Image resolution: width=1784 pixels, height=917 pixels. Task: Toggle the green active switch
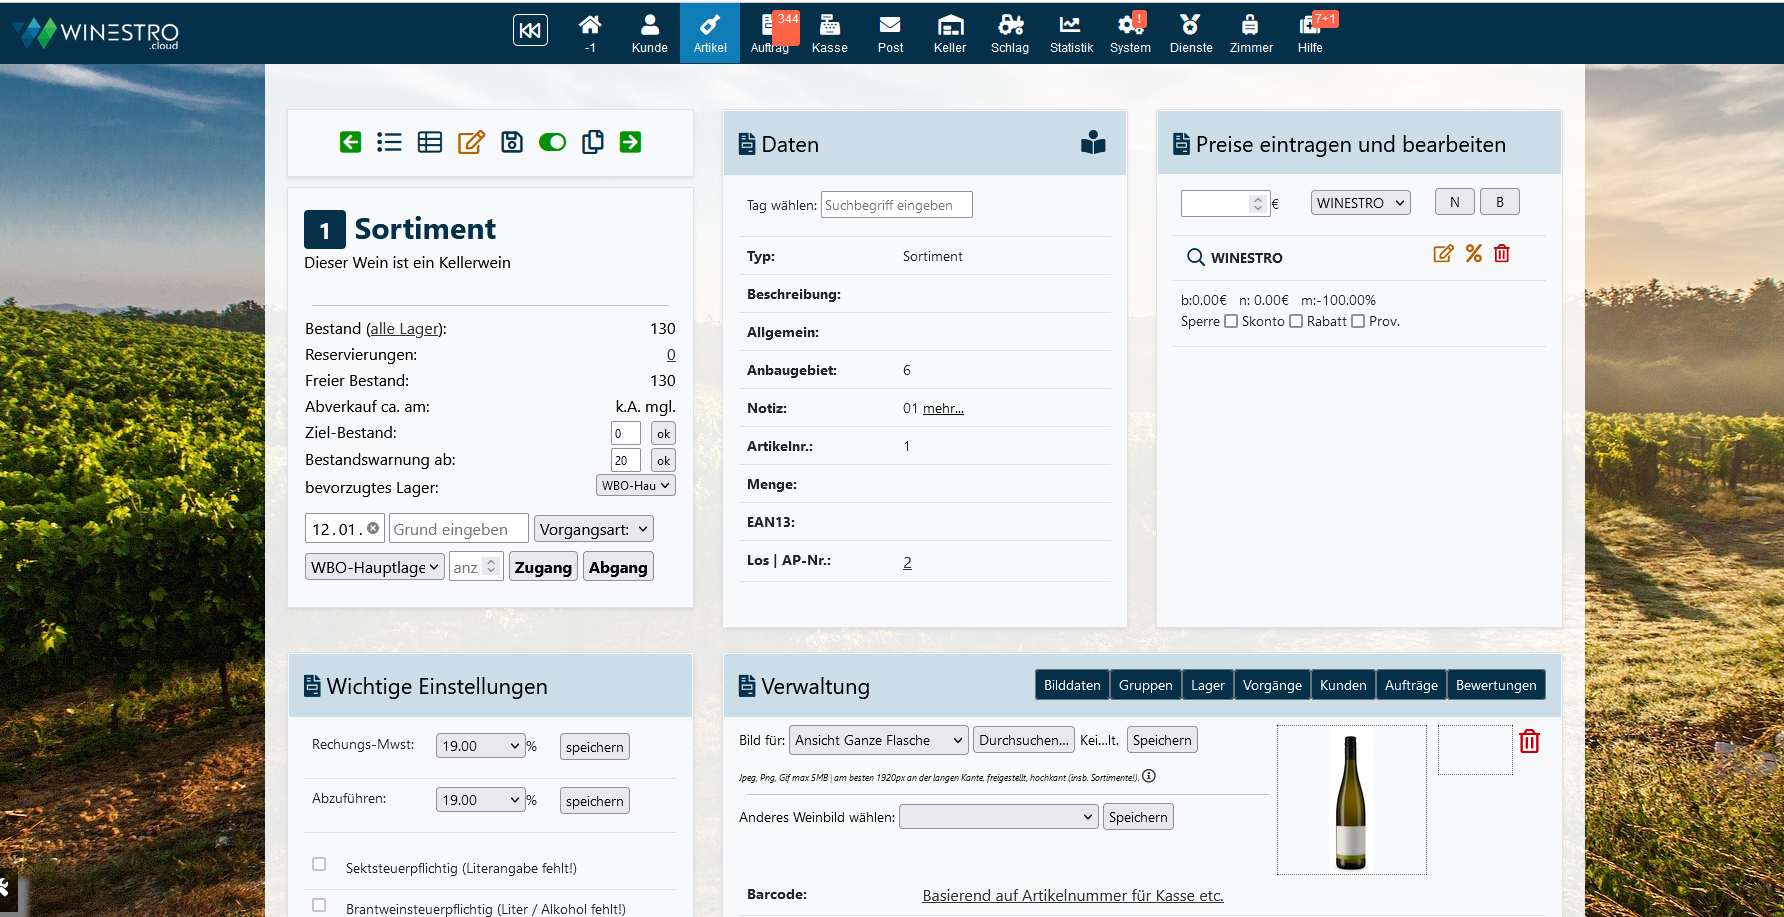[x=552, y=142]
